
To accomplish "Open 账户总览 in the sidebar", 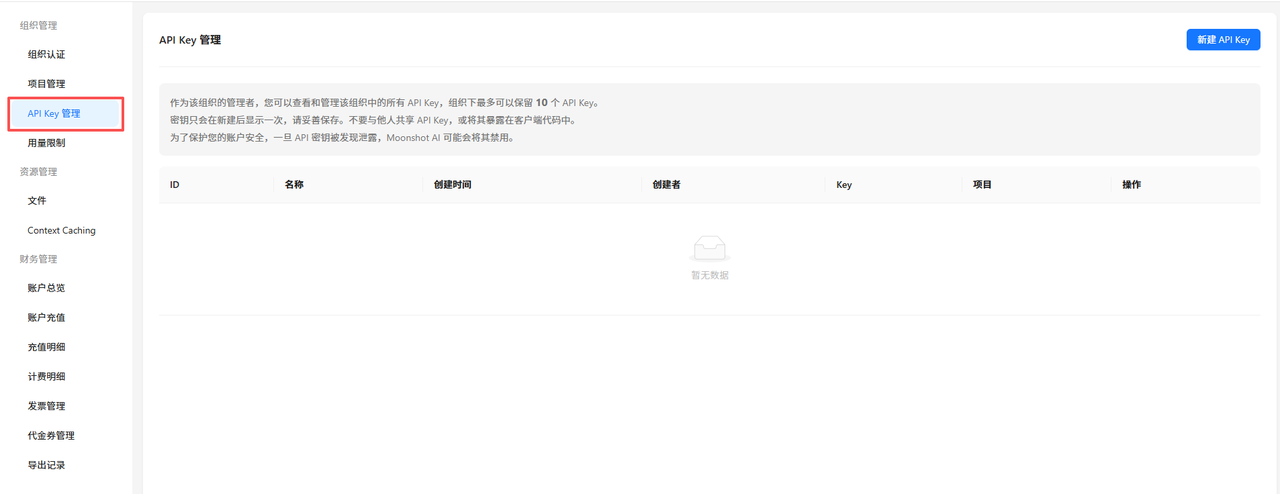I will coord(46,288).
